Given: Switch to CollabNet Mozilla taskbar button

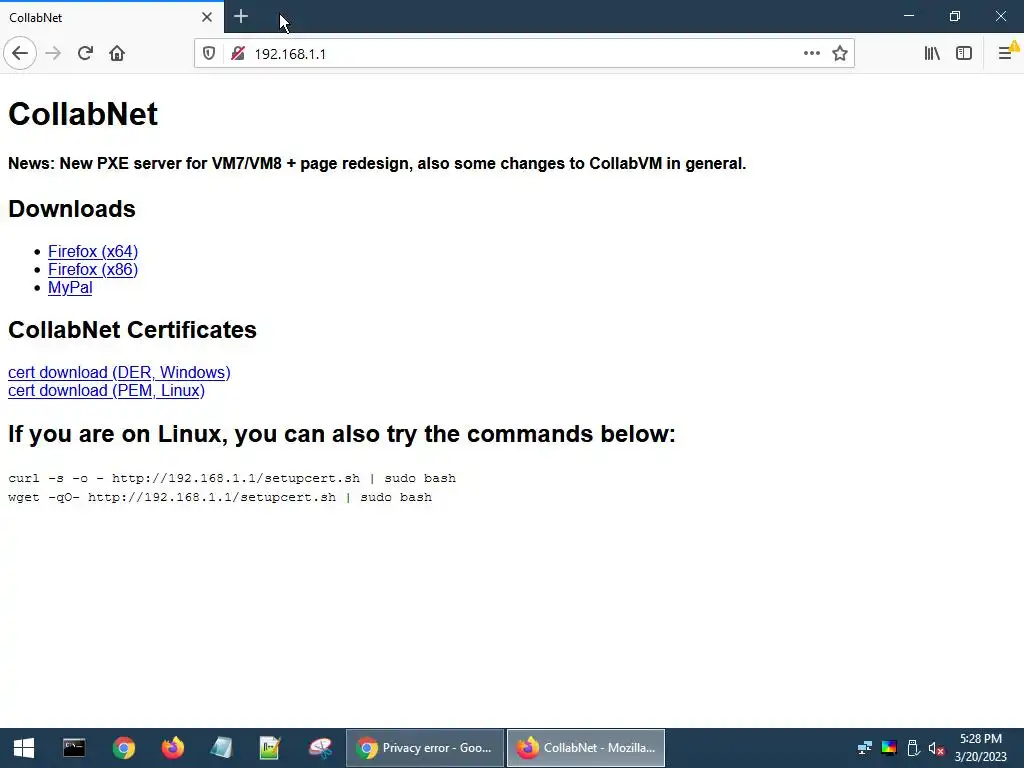Looking at the screenshot, I should (x=586, y=748).
